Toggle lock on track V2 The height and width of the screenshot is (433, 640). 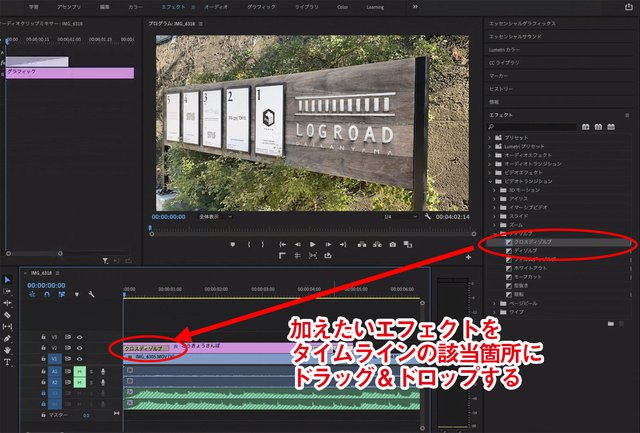coord(42,348)
